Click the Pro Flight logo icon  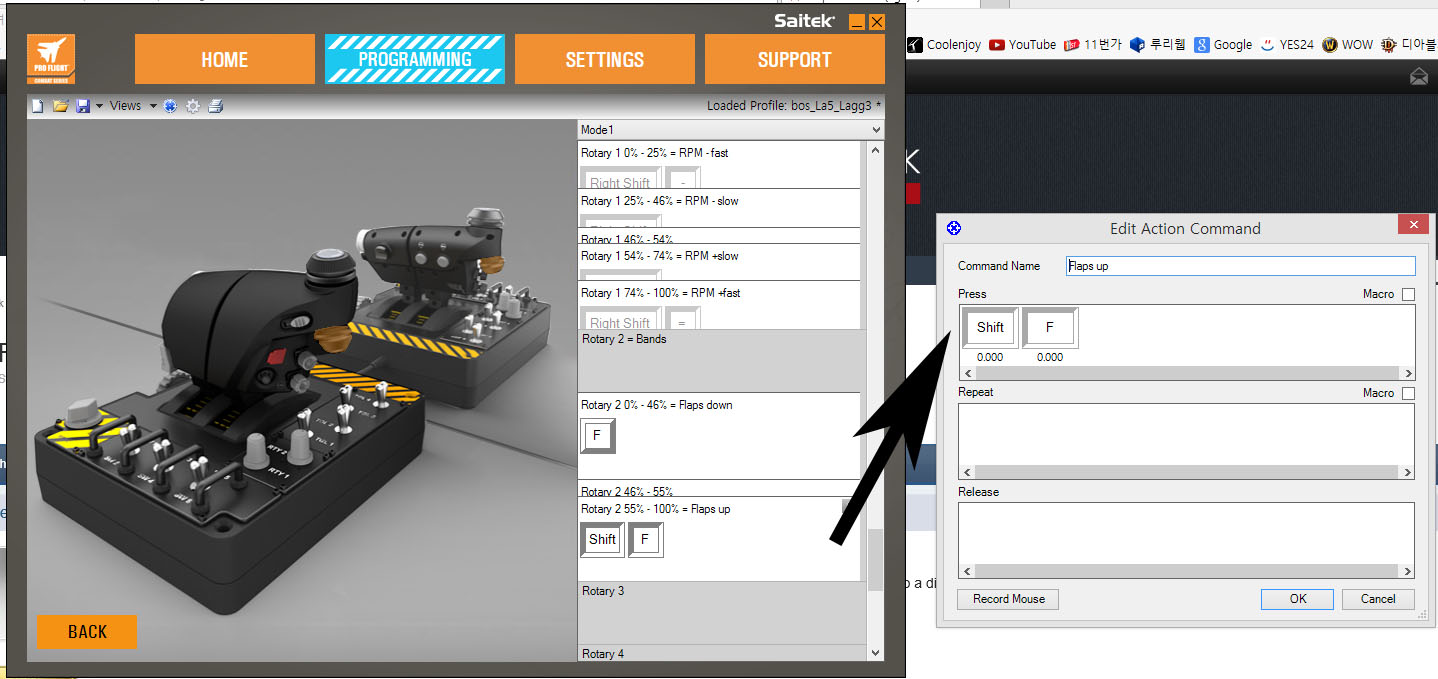point(51,59)
